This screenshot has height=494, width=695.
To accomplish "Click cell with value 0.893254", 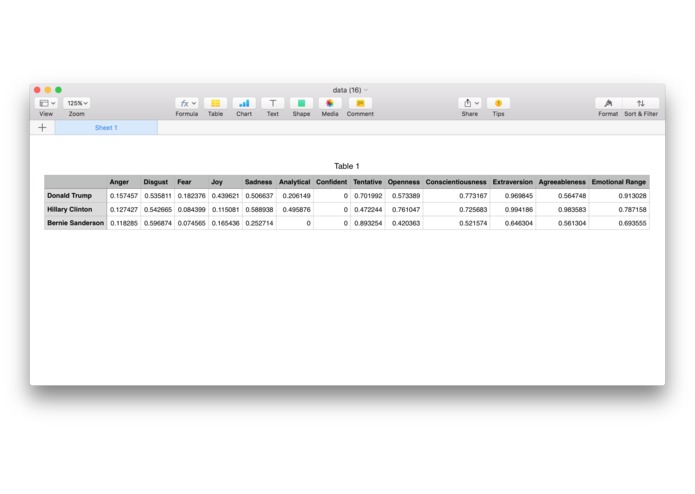I will pos(368,223).
